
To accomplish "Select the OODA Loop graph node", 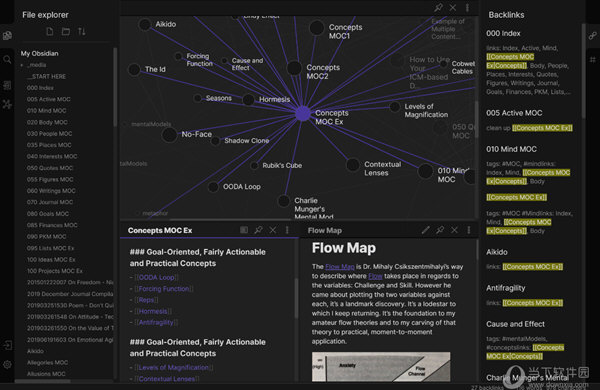I will (213, 187).
